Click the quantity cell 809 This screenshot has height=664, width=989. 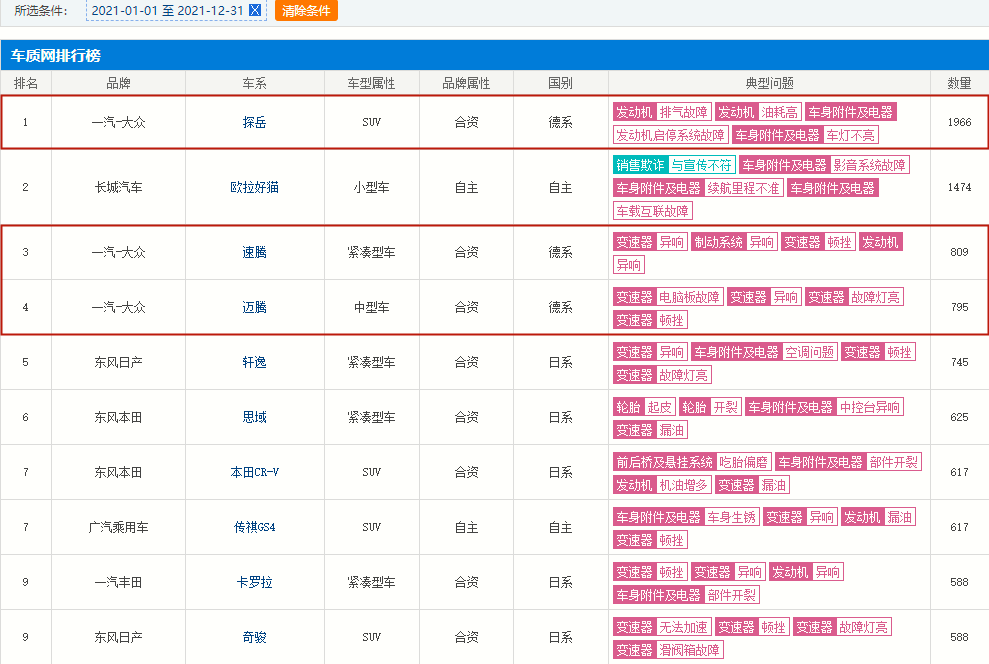tap(959, 252)
